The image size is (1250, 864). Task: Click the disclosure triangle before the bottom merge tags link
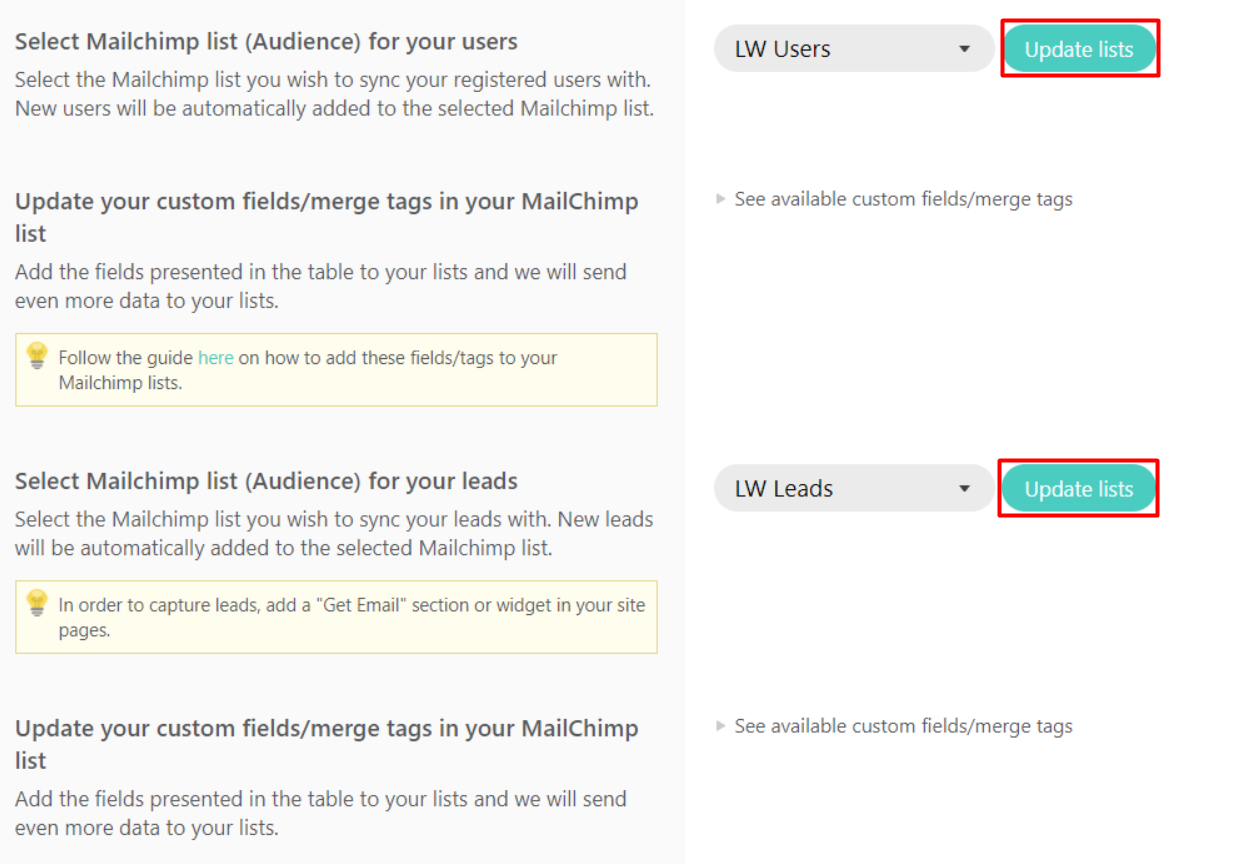720,726
